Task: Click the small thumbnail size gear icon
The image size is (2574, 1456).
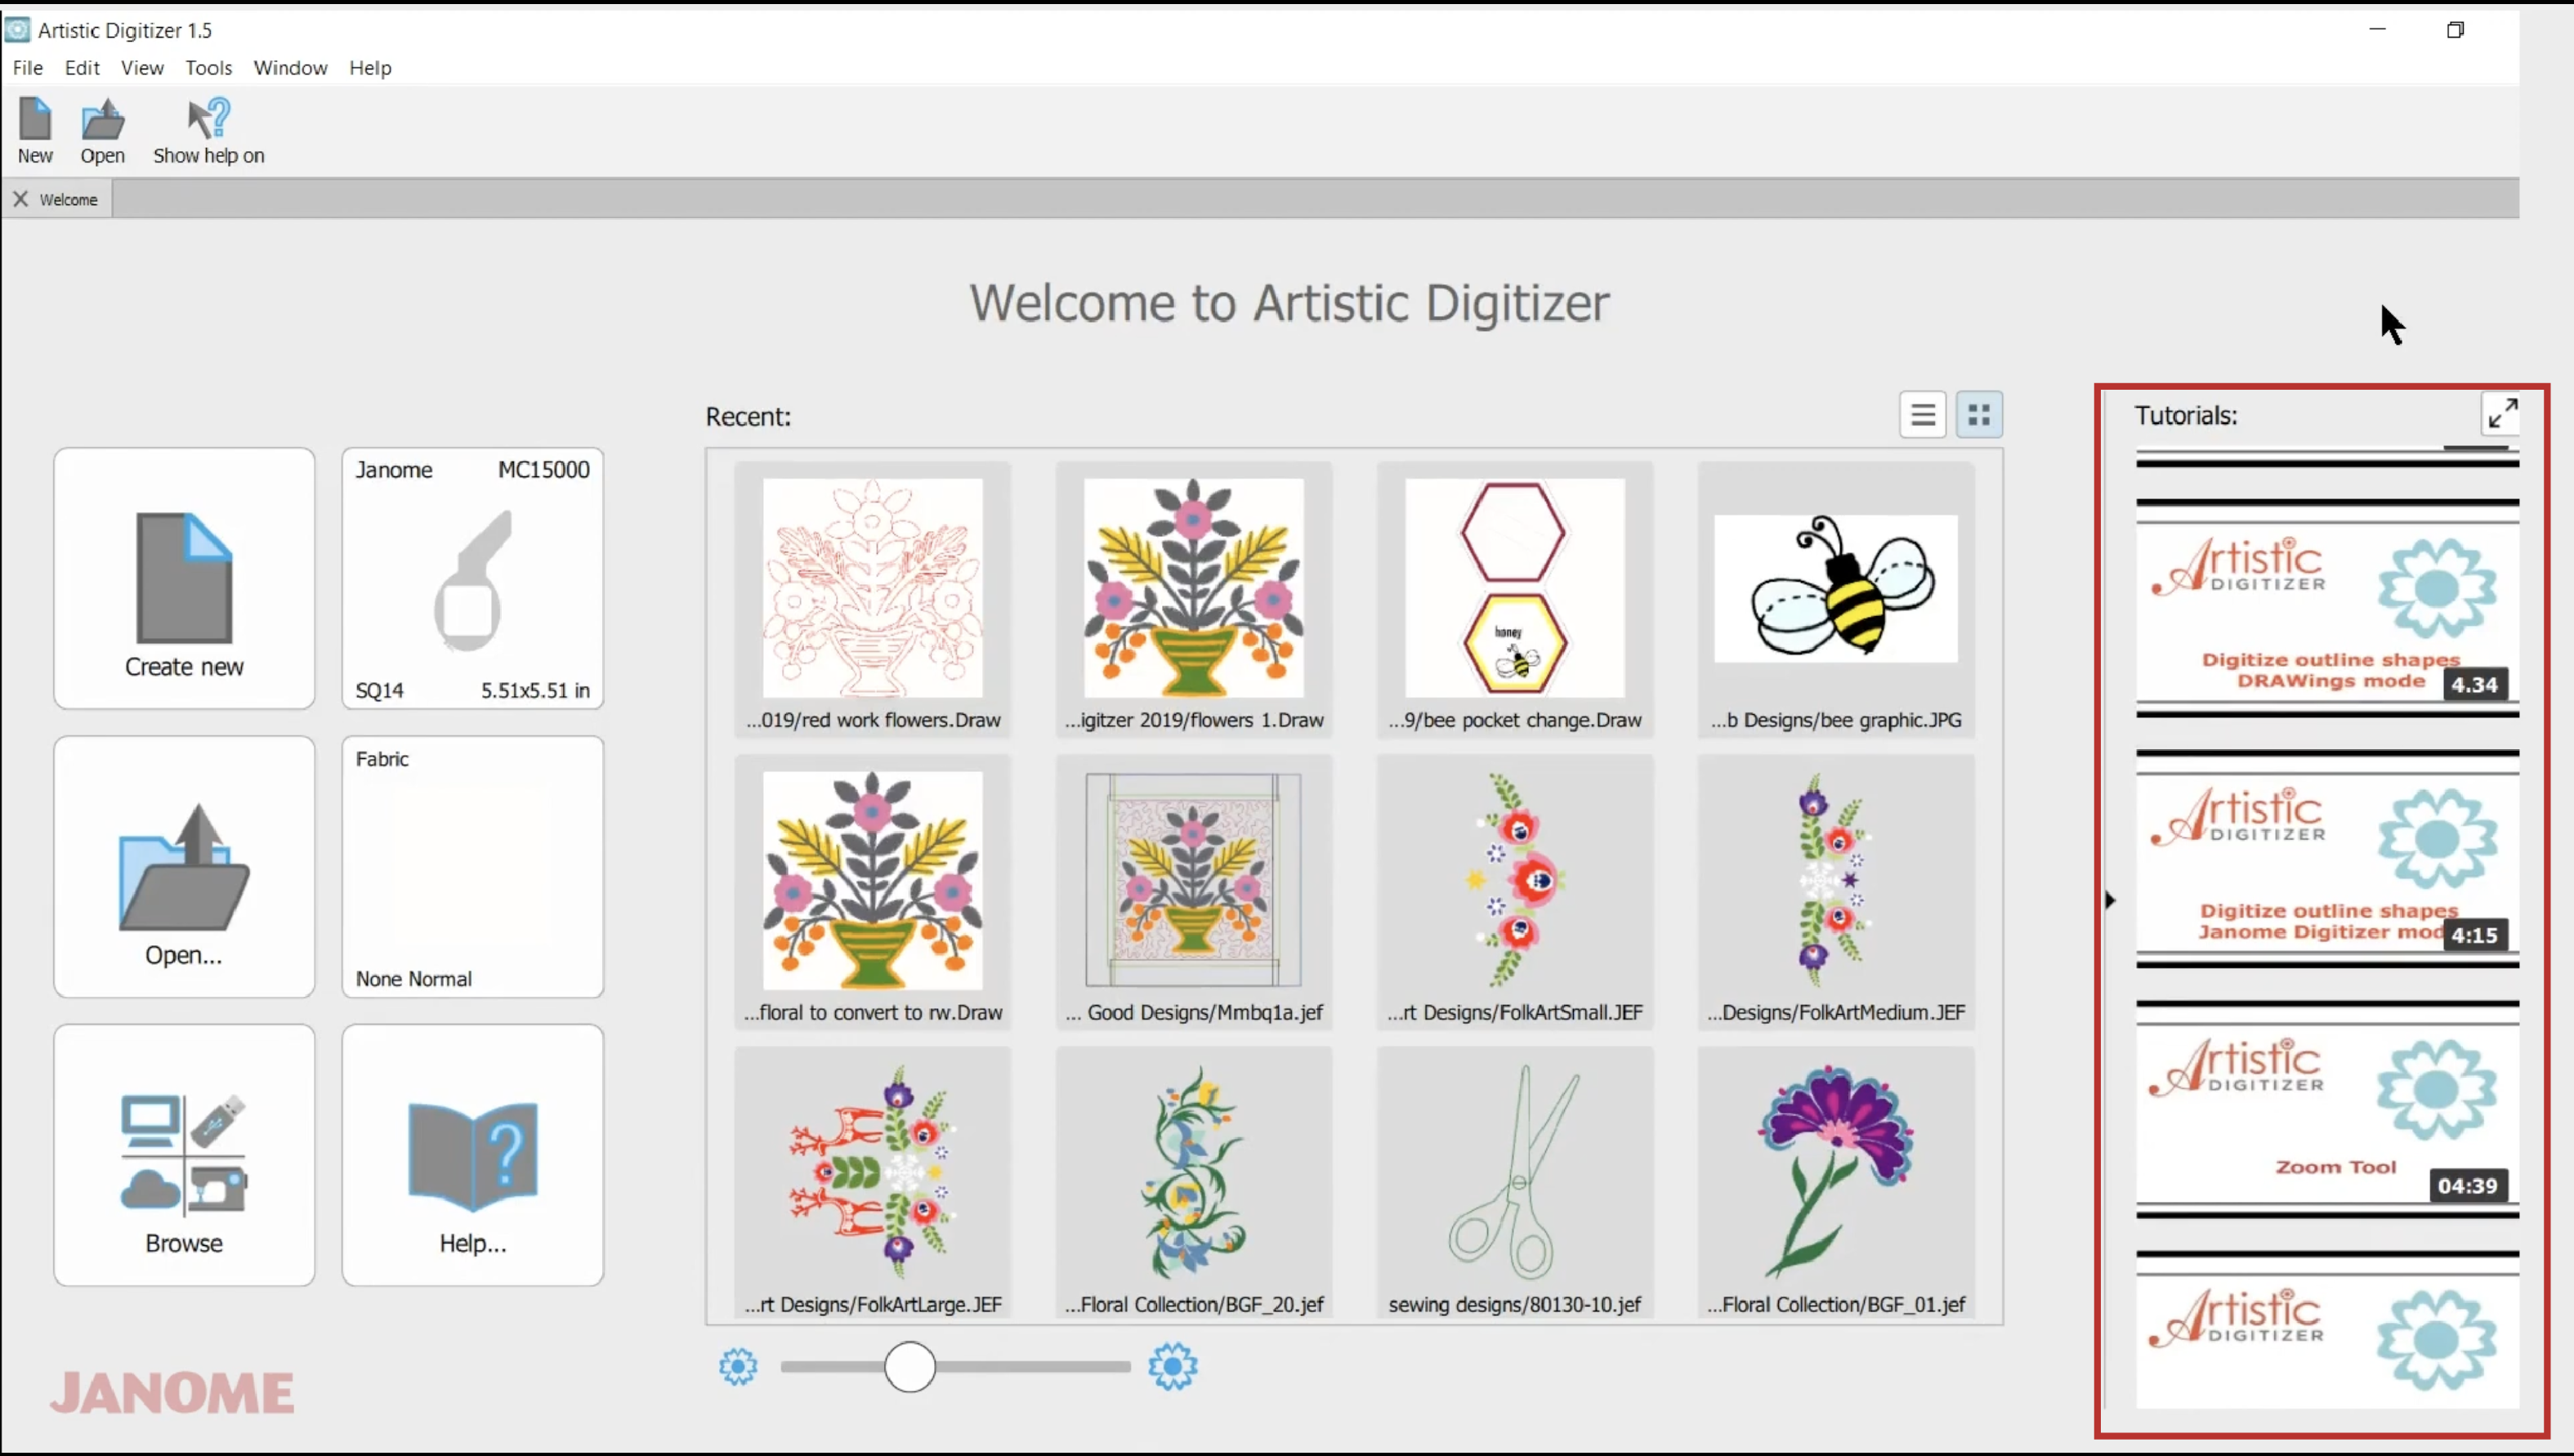Action: tap(738, 1366)
